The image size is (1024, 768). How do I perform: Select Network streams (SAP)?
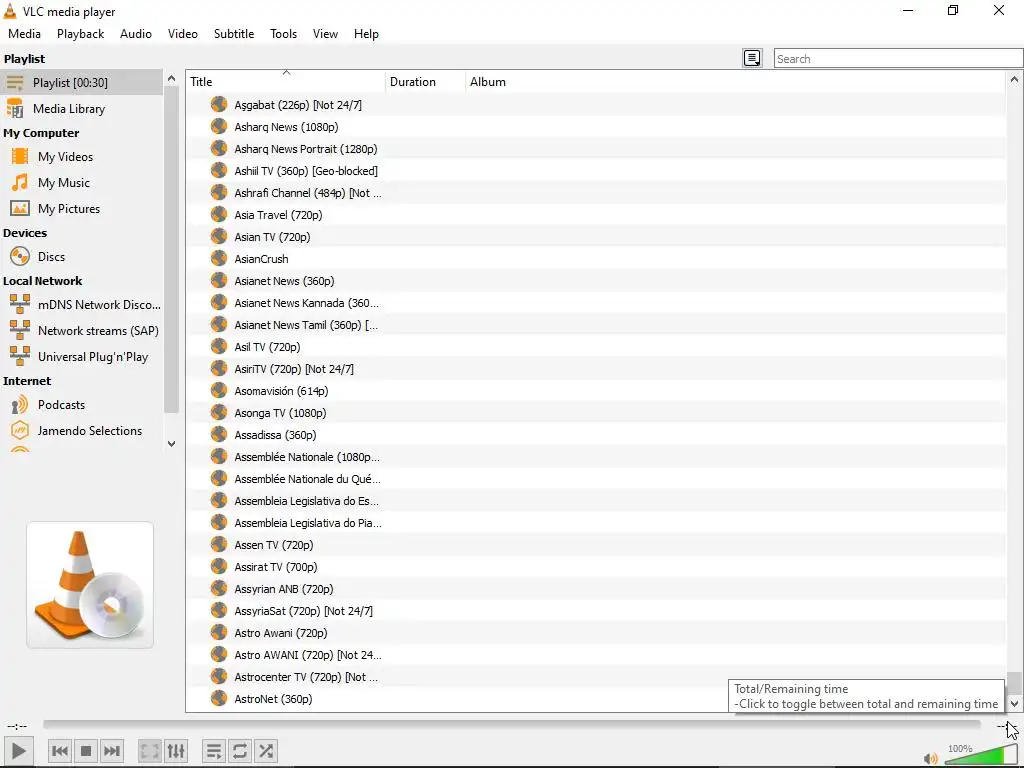click(x=81, y=331)
